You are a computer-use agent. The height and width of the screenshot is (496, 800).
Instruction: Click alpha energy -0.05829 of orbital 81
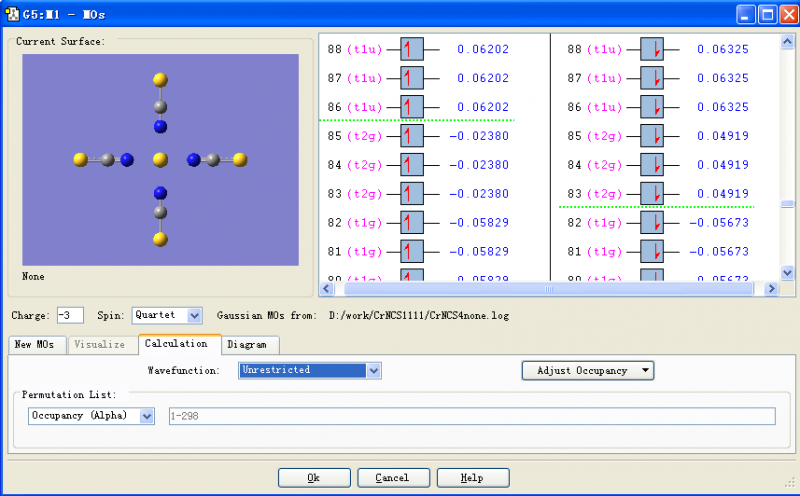click(479, 252)
